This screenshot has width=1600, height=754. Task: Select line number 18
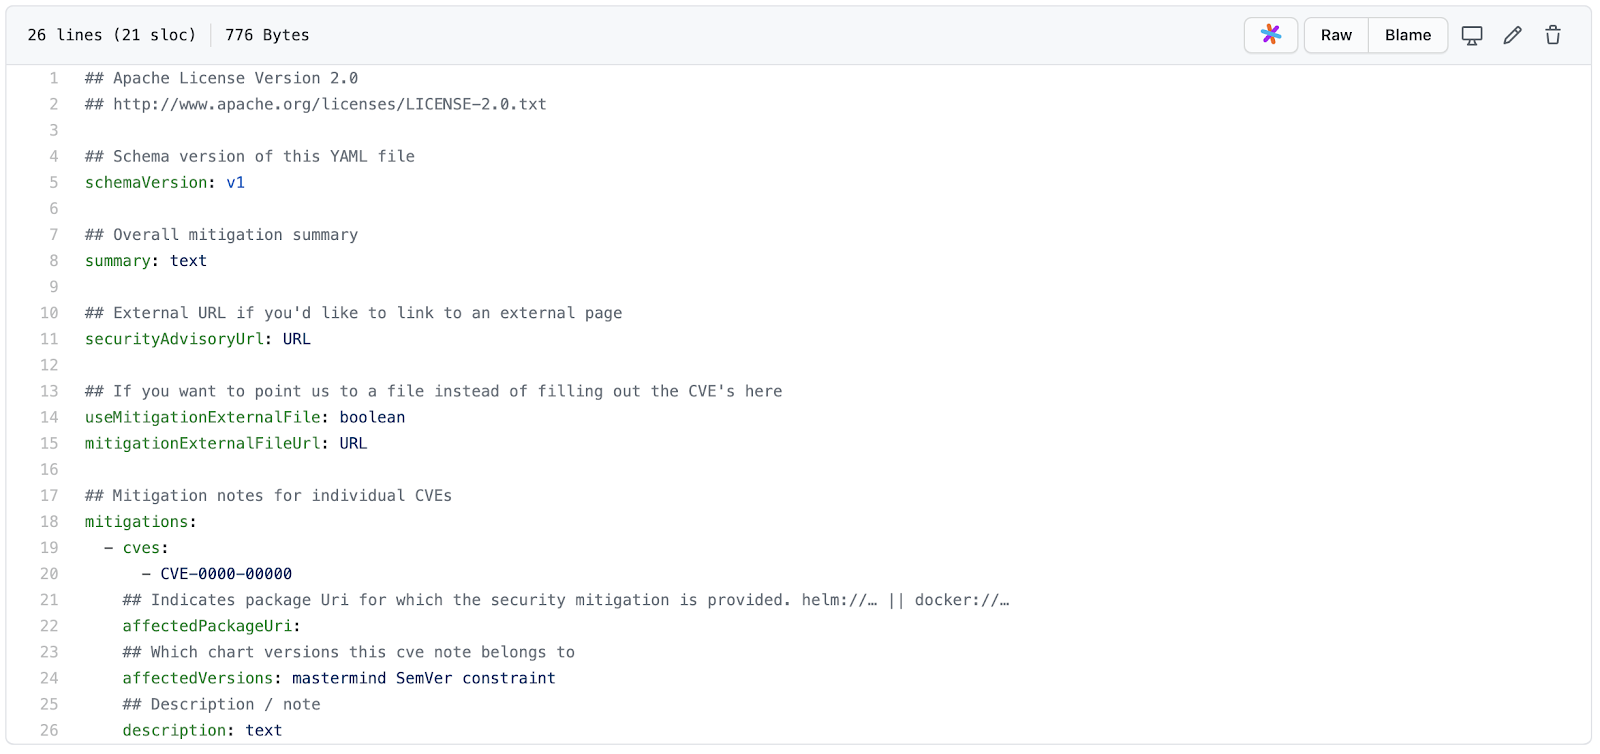[x=49, y=521]
